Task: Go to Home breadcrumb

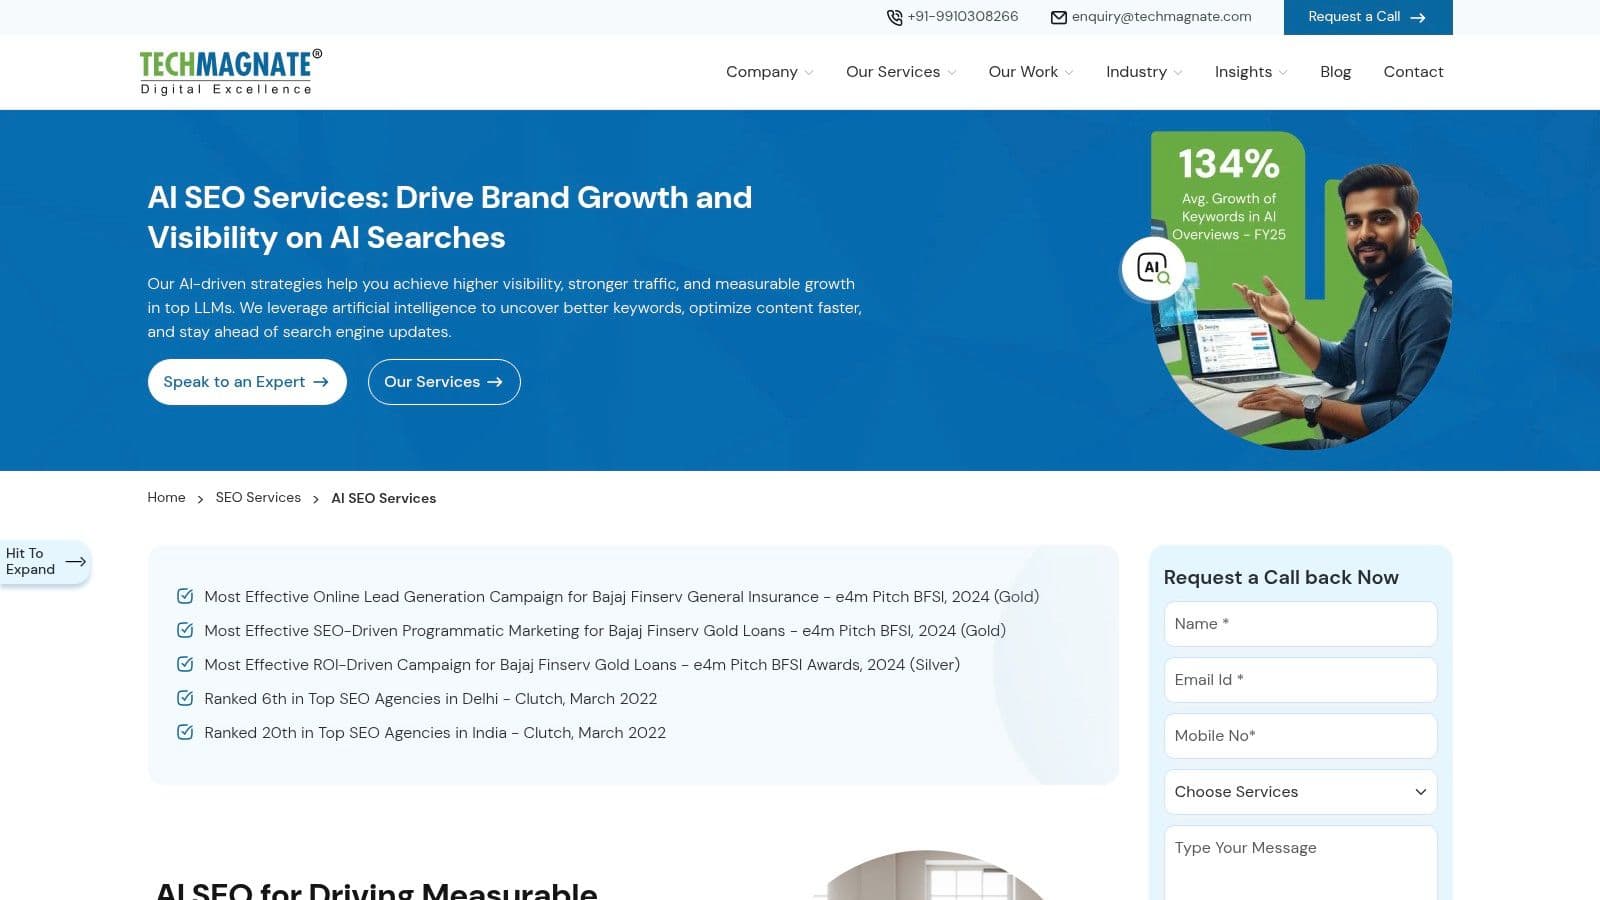Action: click(x=166, y=498)
